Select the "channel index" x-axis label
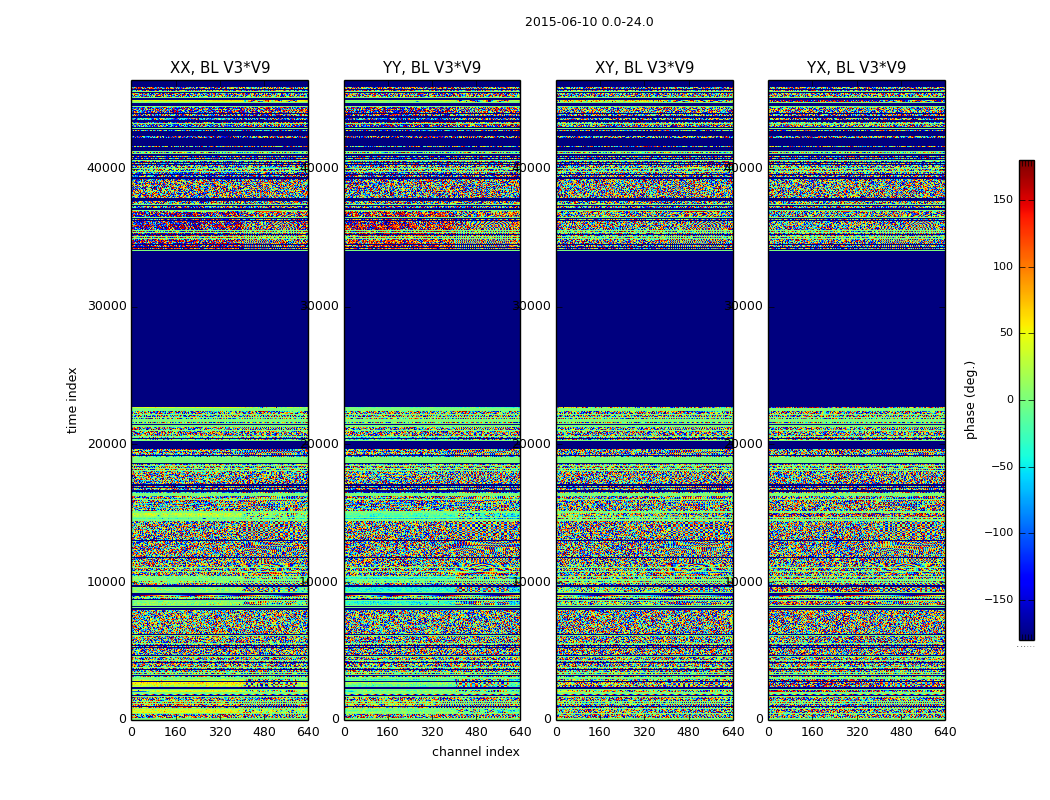1050x800 pixels. pos(475,752)
